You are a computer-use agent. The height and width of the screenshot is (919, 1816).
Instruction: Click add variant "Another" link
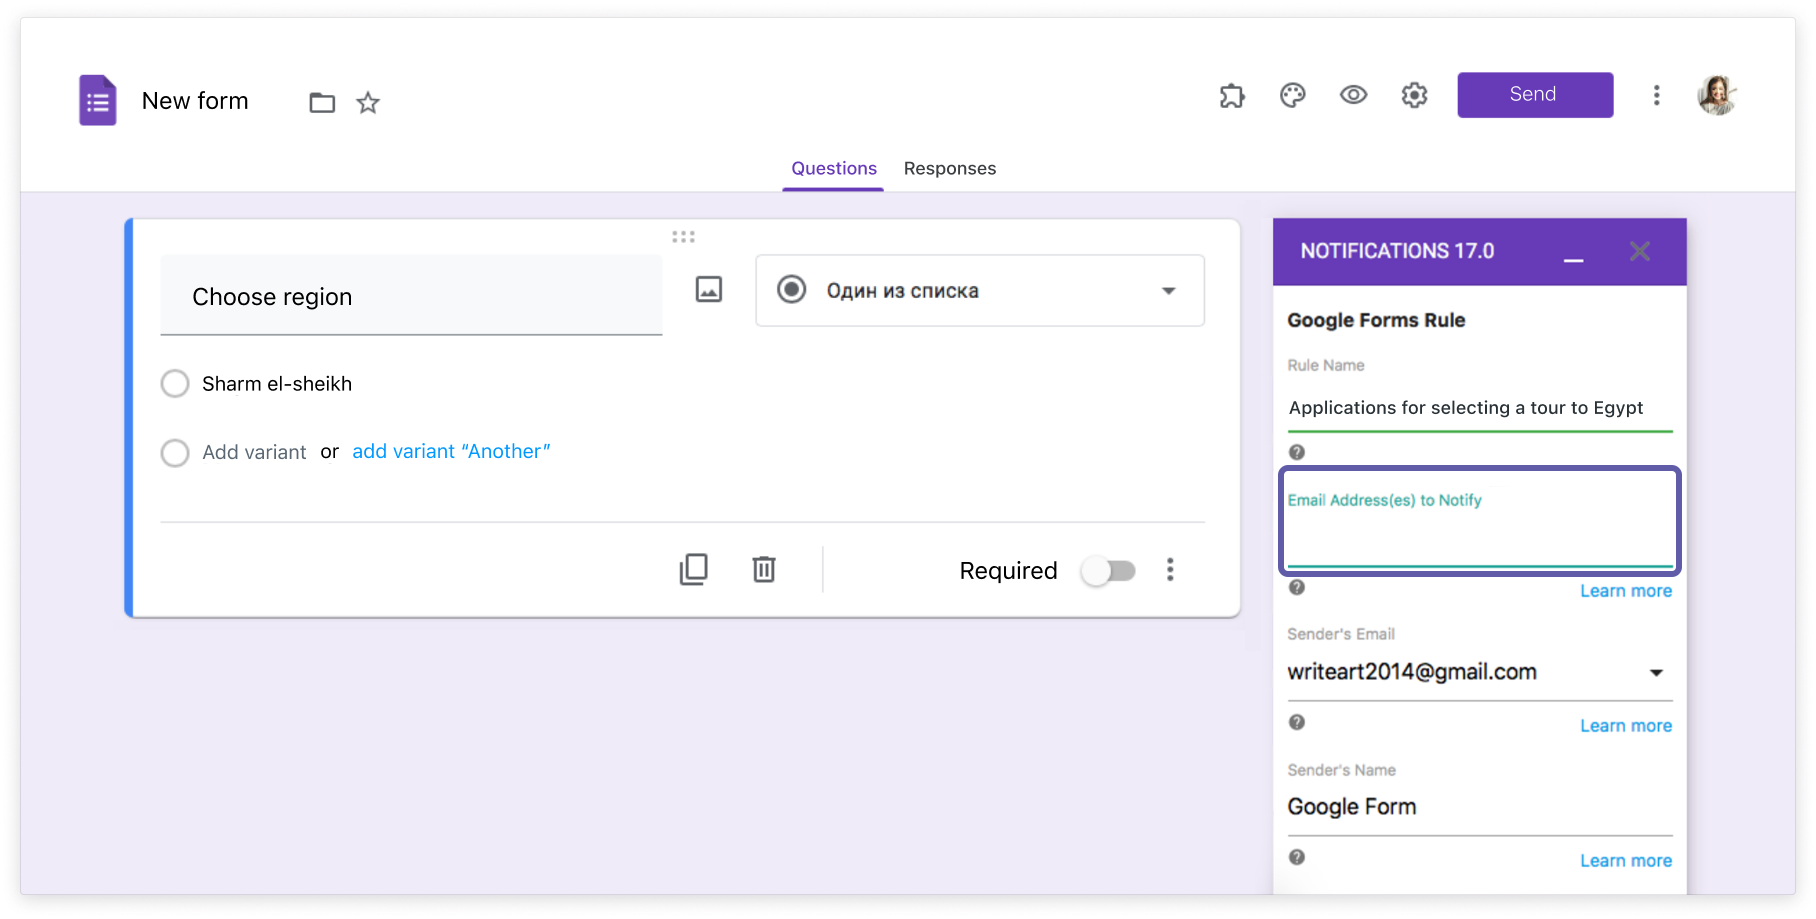click(451, 451)
